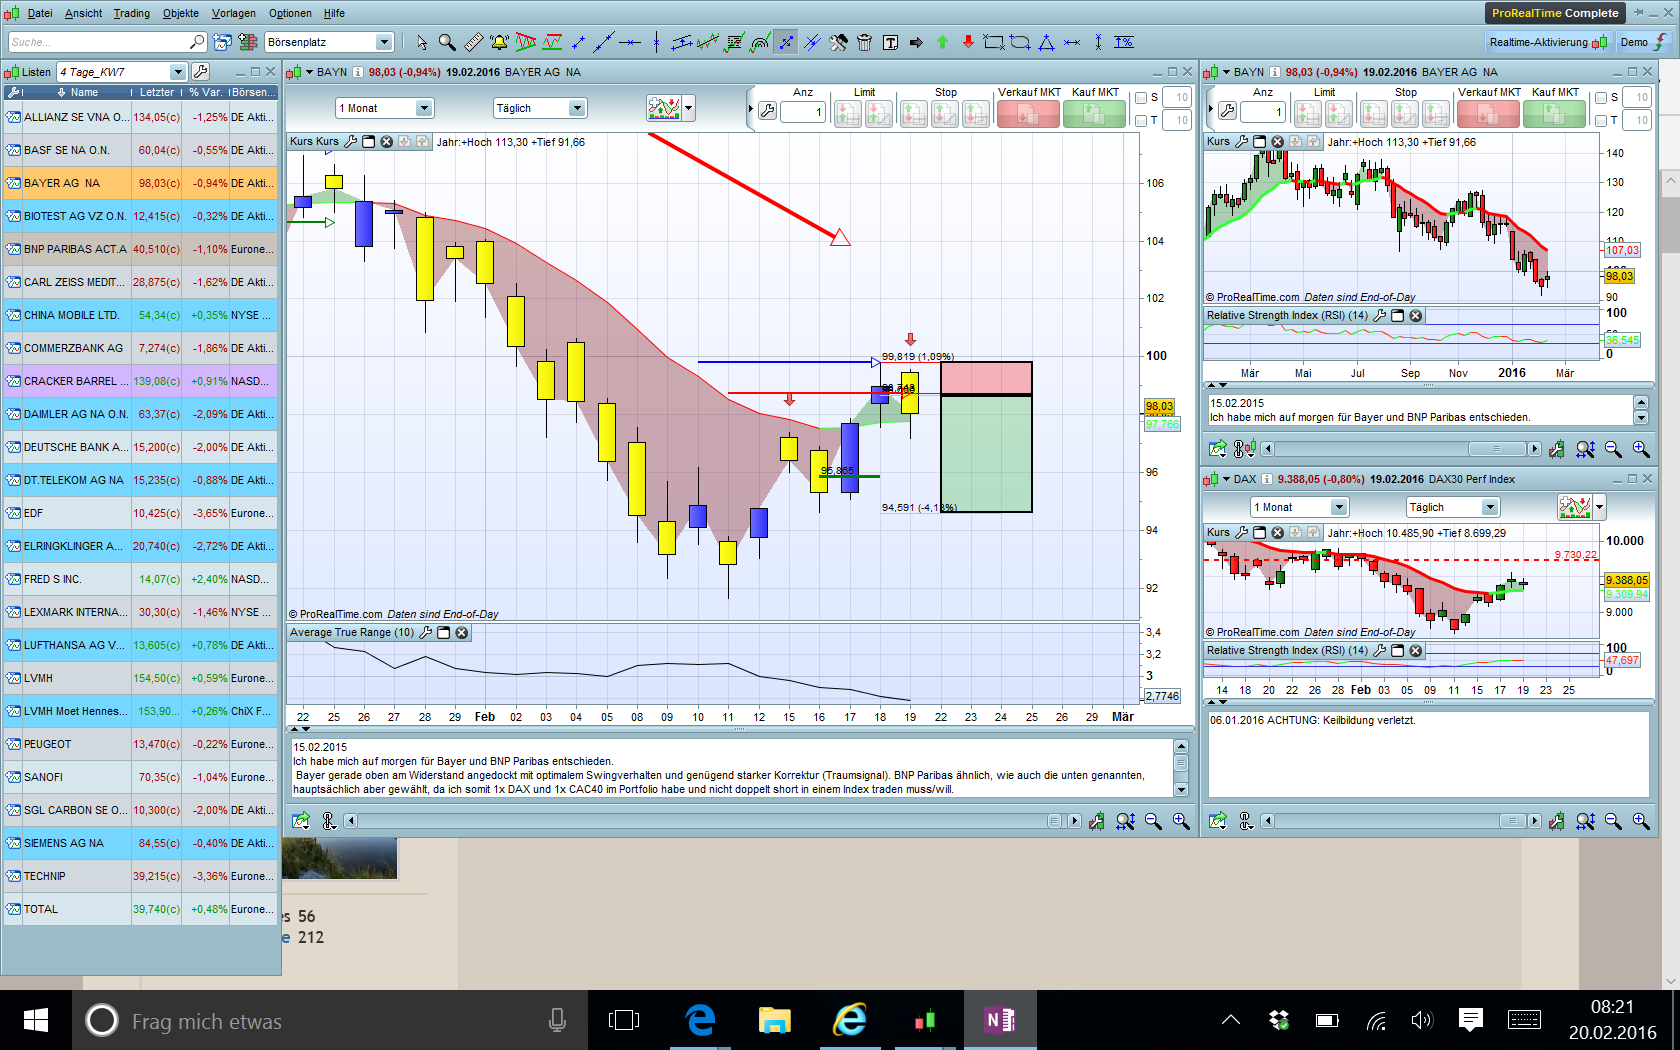1680x1050 pixels.
Task: Tick the S checkbox in right BAYN chart
Action: pyautogui.click(x=1601, y=98)
